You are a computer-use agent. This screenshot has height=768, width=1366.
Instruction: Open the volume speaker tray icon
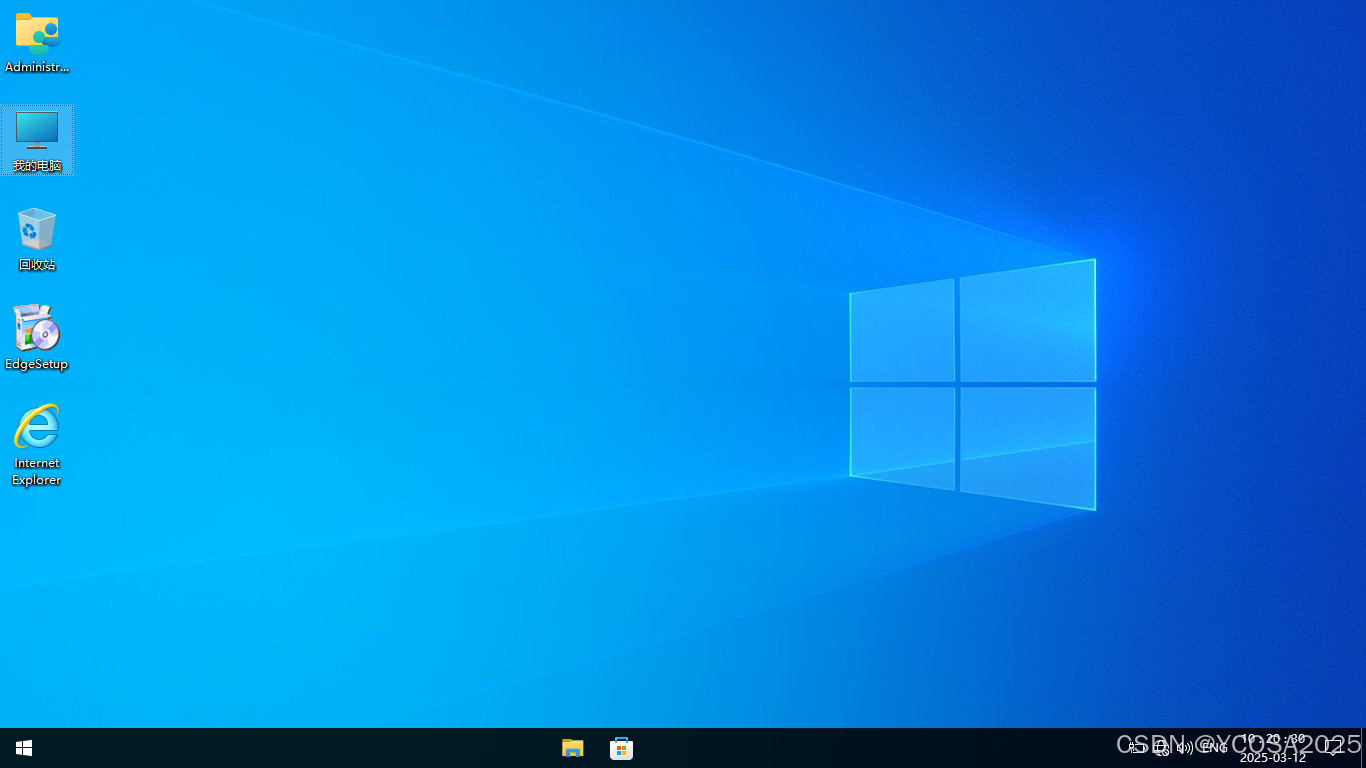1185,747
